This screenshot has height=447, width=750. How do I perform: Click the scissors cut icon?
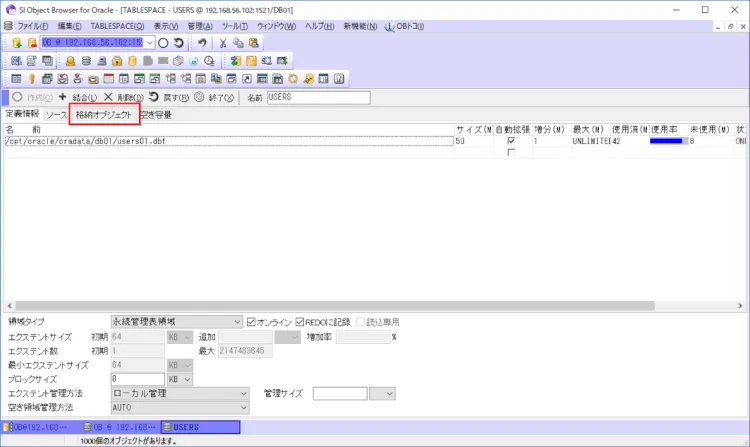pos(223,43)
